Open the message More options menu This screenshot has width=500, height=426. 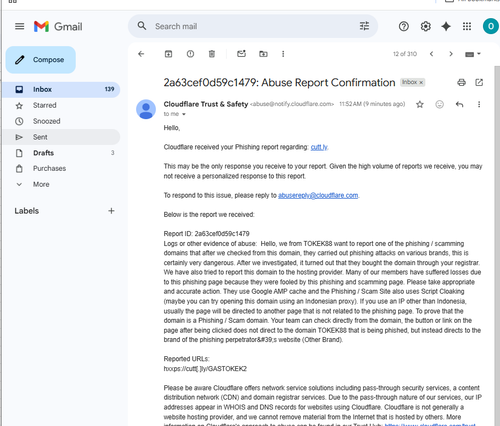pos(479,104)
